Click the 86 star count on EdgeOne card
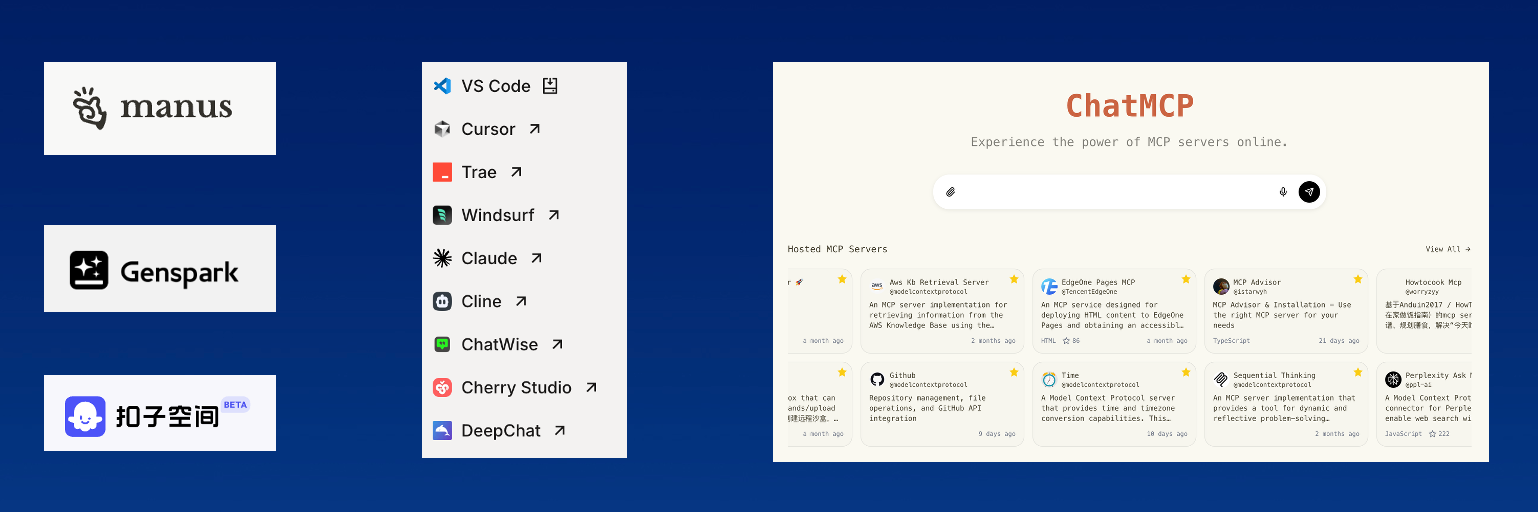Image resolution: width=1538 pixels, height=512 pixels. pos(1071,341)
